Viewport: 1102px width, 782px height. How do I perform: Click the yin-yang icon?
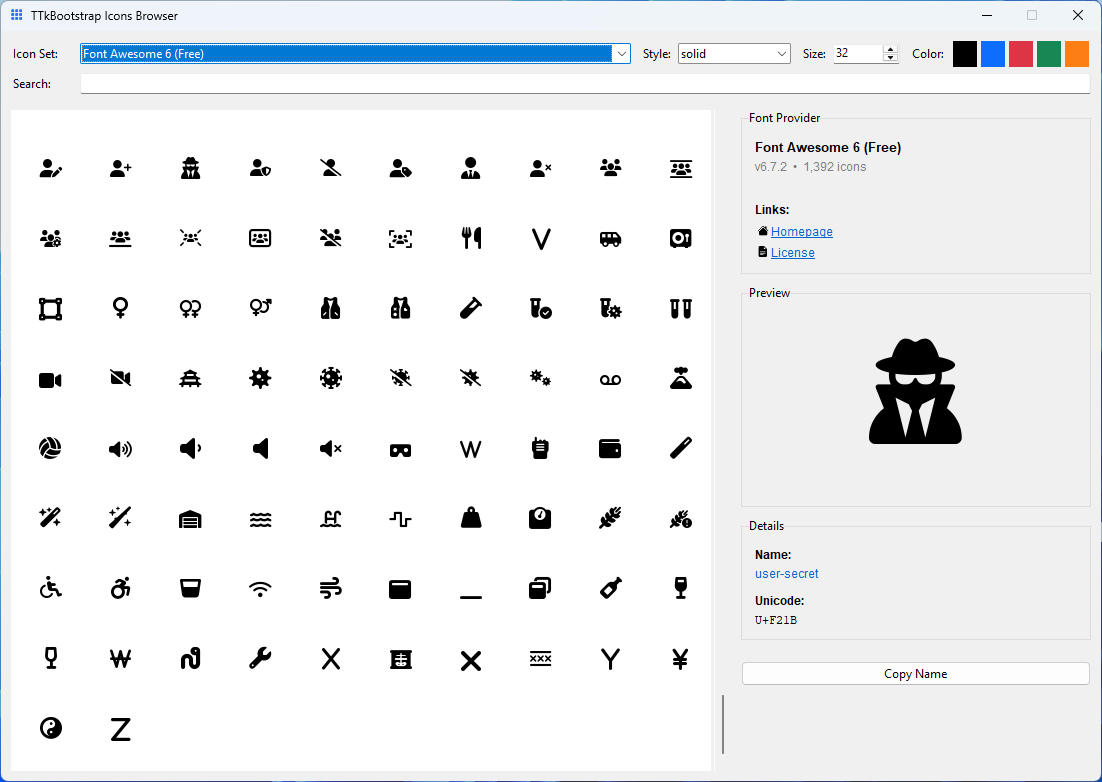click(x=50, y=728)
